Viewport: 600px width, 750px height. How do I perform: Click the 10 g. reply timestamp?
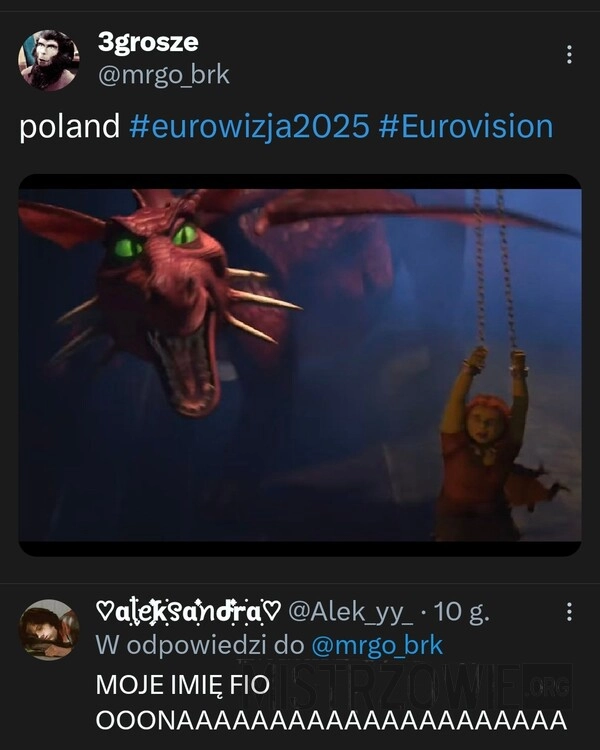(x=462, y=612)
